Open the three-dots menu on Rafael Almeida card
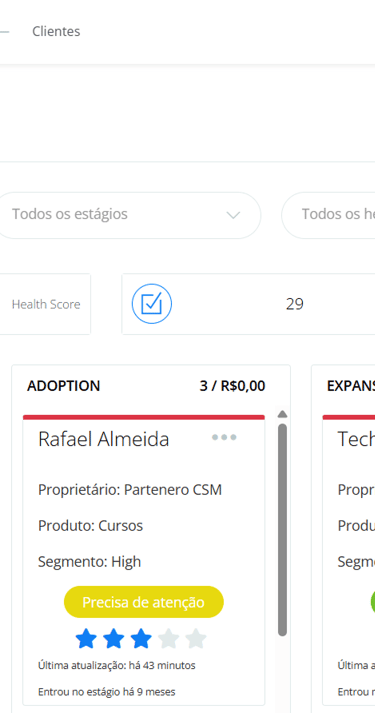 pyautogui.click(x=224, y=437)
